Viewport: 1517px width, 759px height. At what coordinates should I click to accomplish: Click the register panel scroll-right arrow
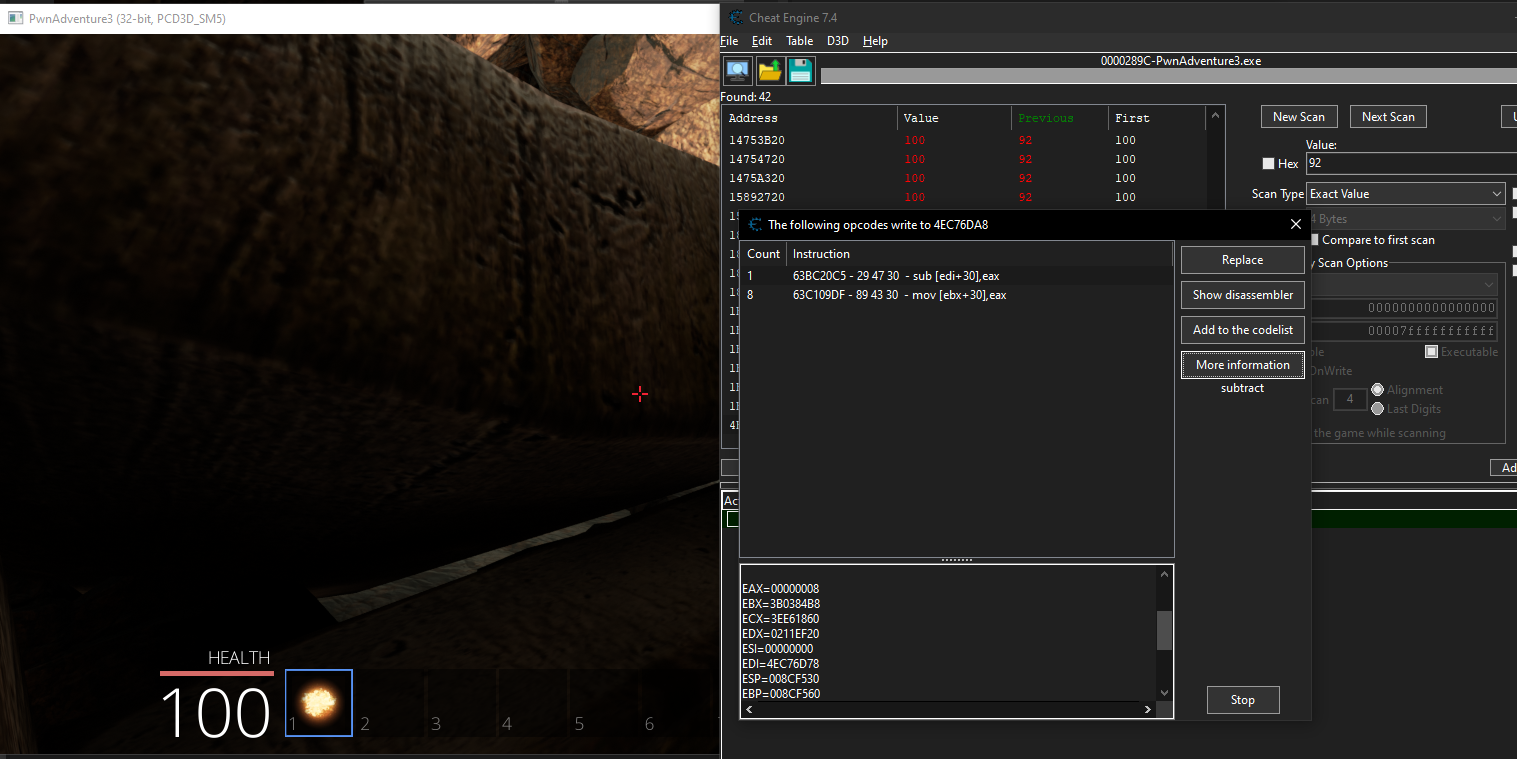(x=1149, y=709)
